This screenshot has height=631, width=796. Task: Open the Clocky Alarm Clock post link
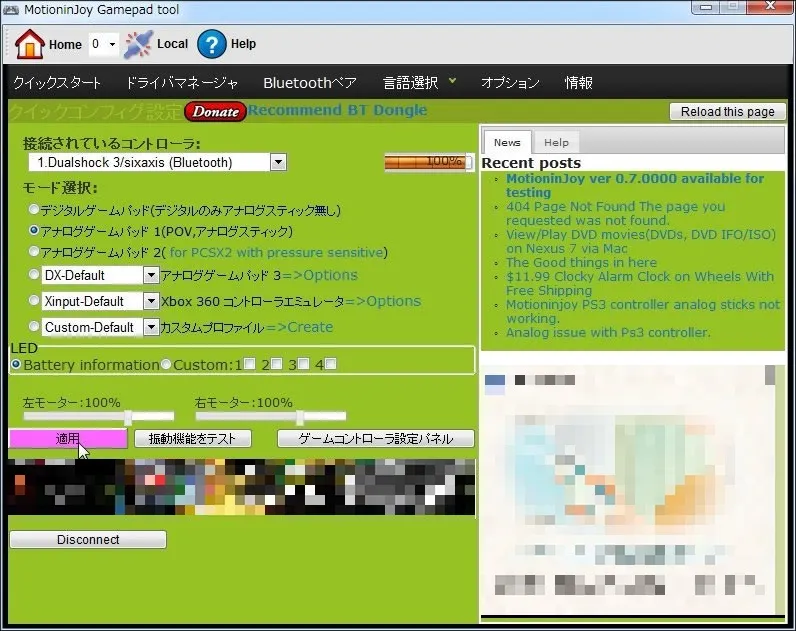[x=640, y=283]
